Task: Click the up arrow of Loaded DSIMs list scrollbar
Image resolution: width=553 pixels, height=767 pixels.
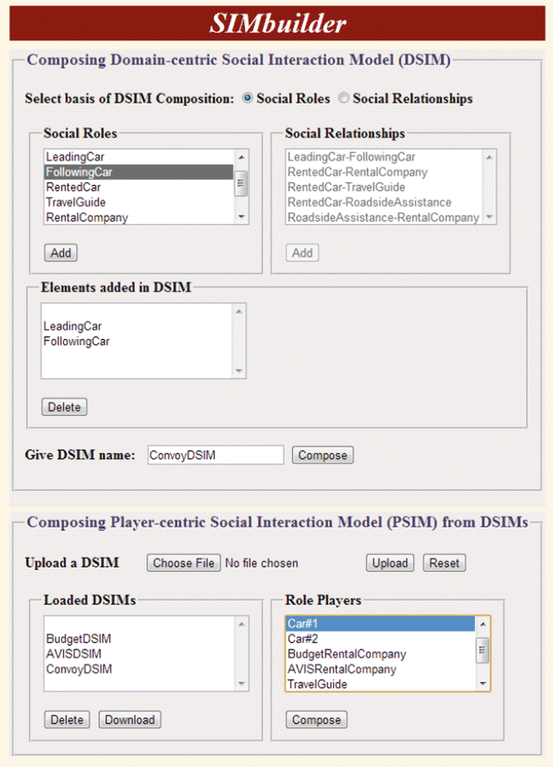Action: pyautogui.click(x=242, y=624)
